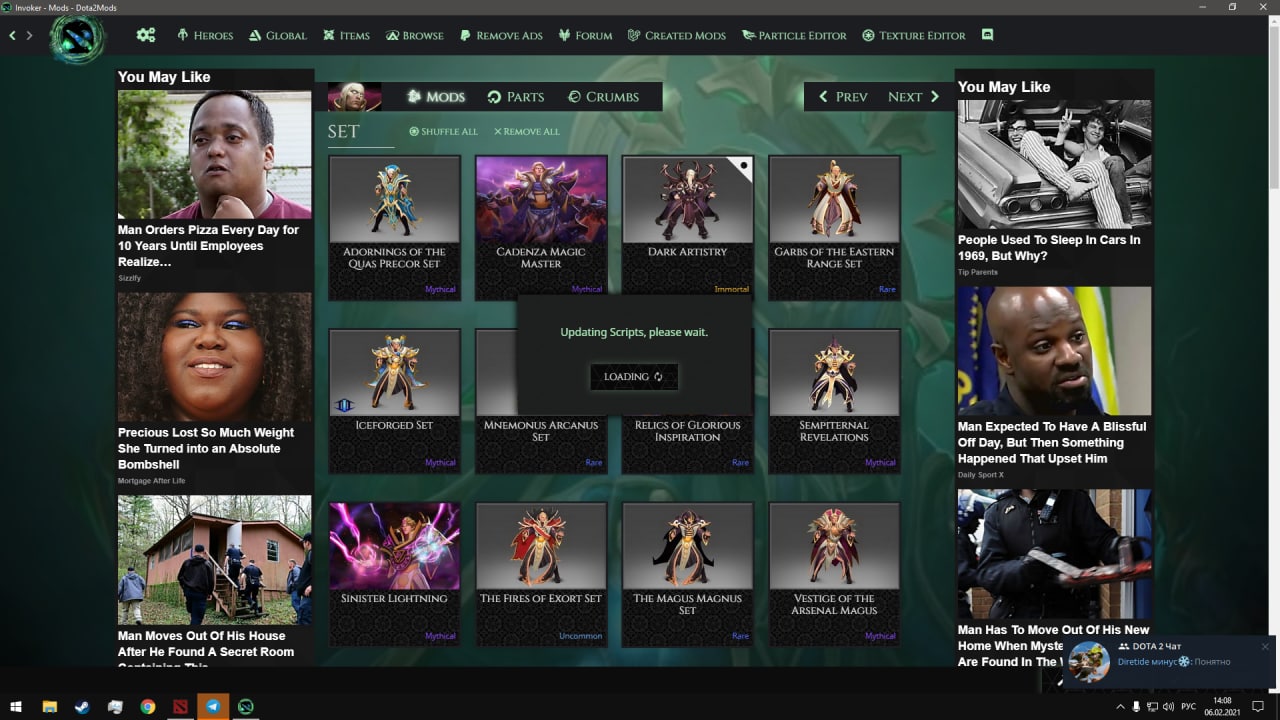
Task: Select the Dark Artistry set
Action: click(687, 227)
